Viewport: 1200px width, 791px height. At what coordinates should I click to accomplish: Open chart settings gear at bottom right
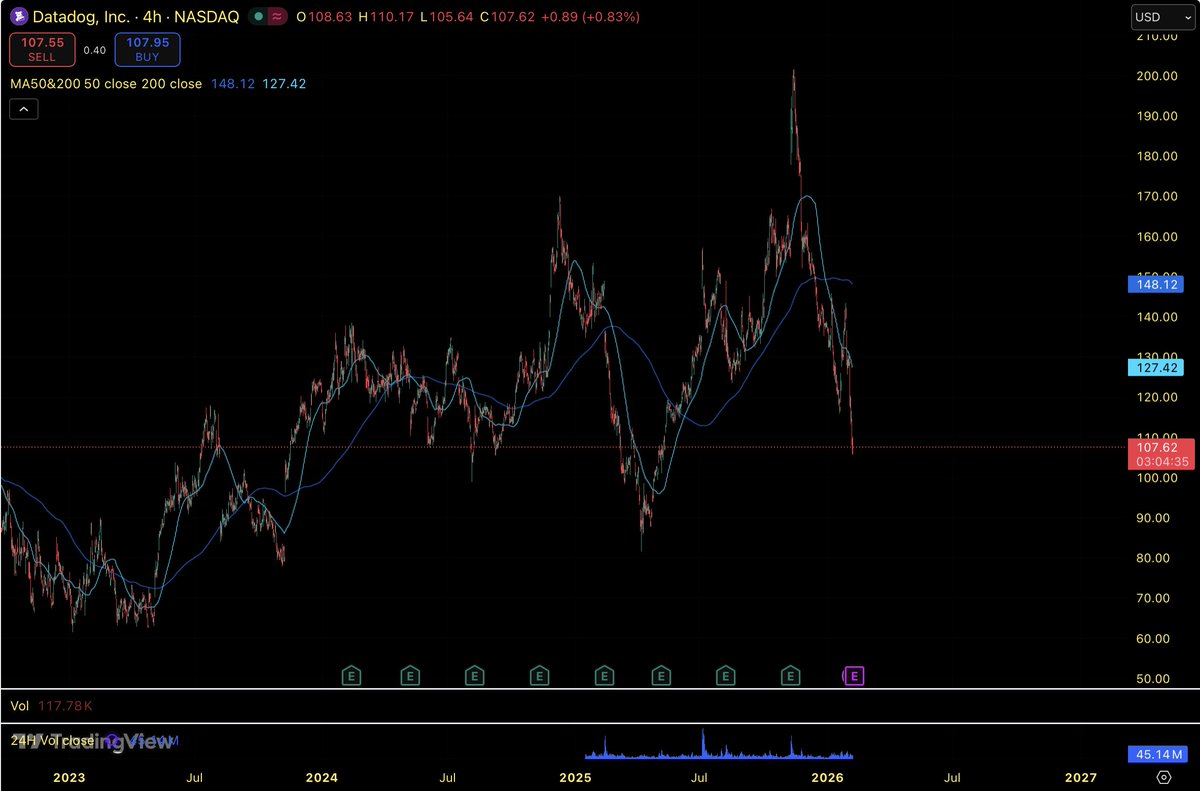pos(1163,777)
